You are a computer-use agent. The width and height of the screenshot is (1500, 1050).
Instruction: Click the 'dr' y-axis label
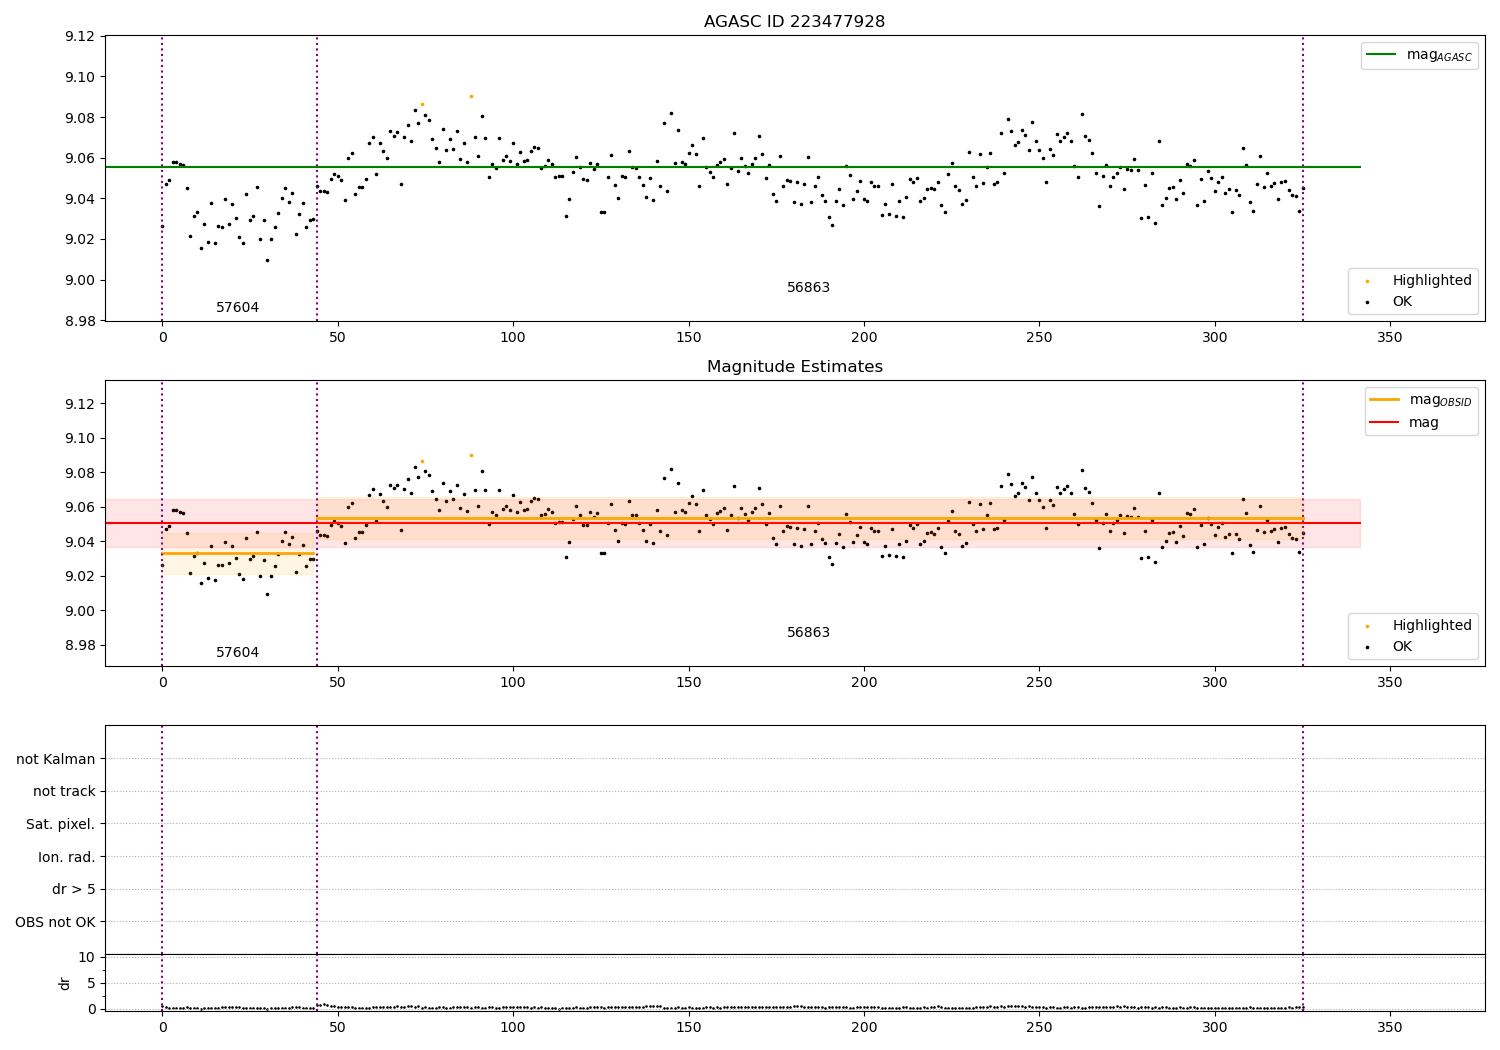pos(65,983)
